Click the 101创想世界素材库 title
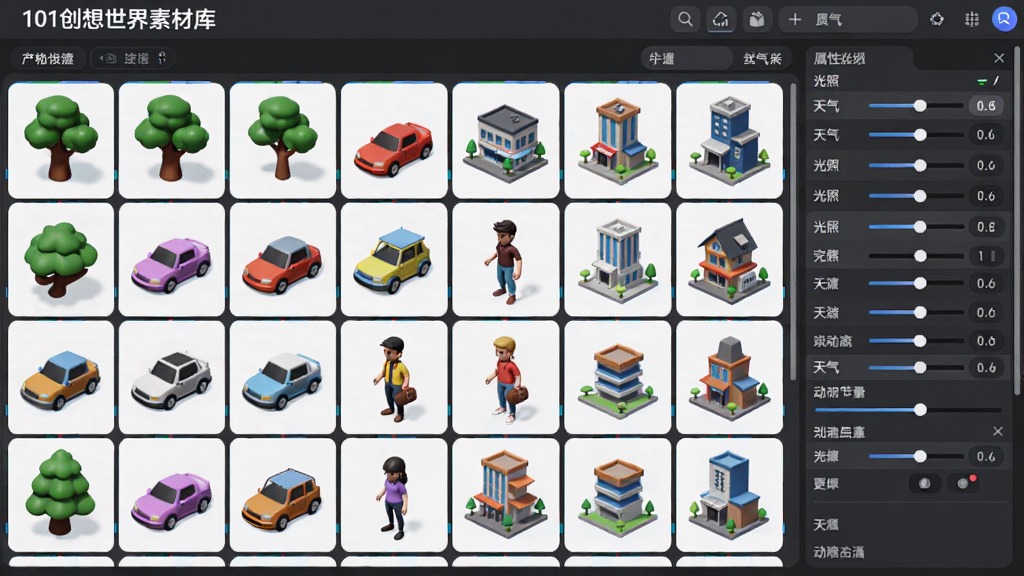The width and height of the screenshot is (1024, 576). click(119, 20)
